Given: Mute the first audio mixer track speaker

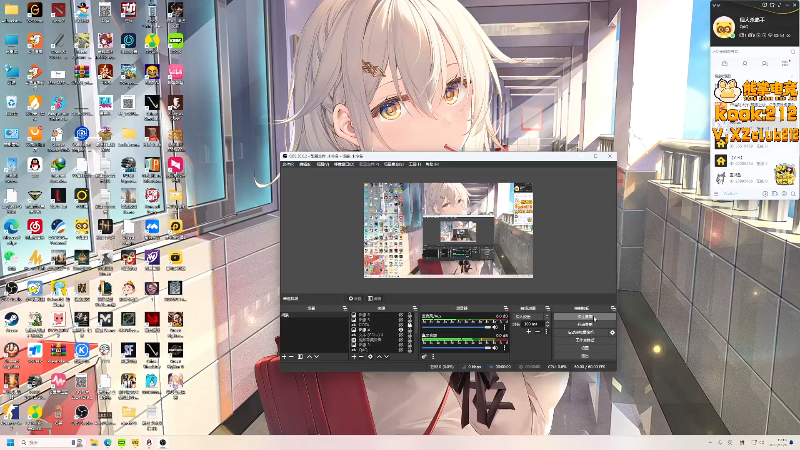Looking at the screenshot, I should click(495, 327).
